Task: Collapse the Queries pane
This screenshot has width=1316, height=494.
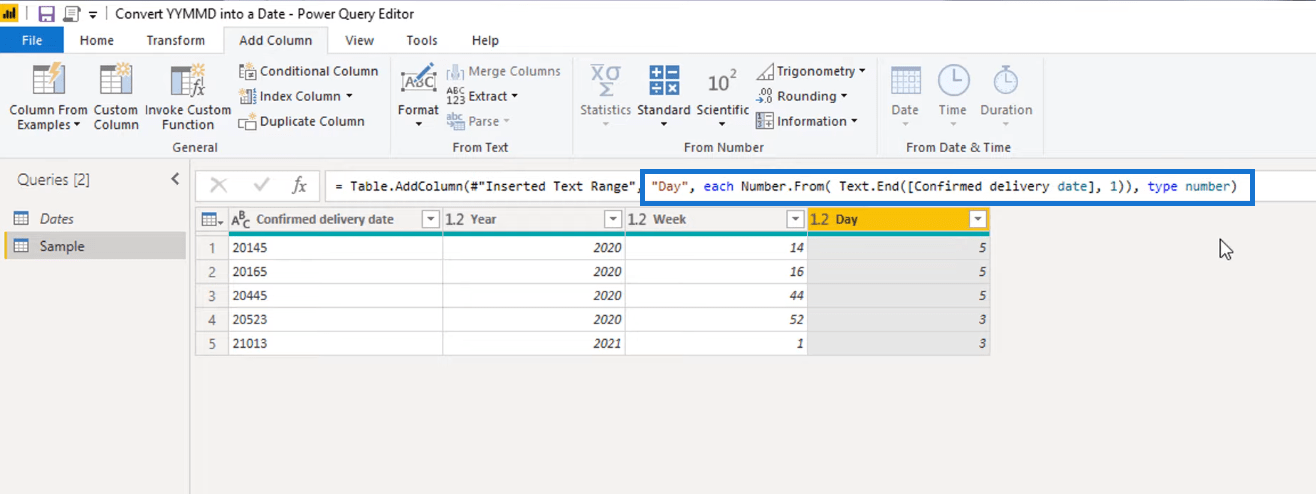Action: tap(175, 179)
